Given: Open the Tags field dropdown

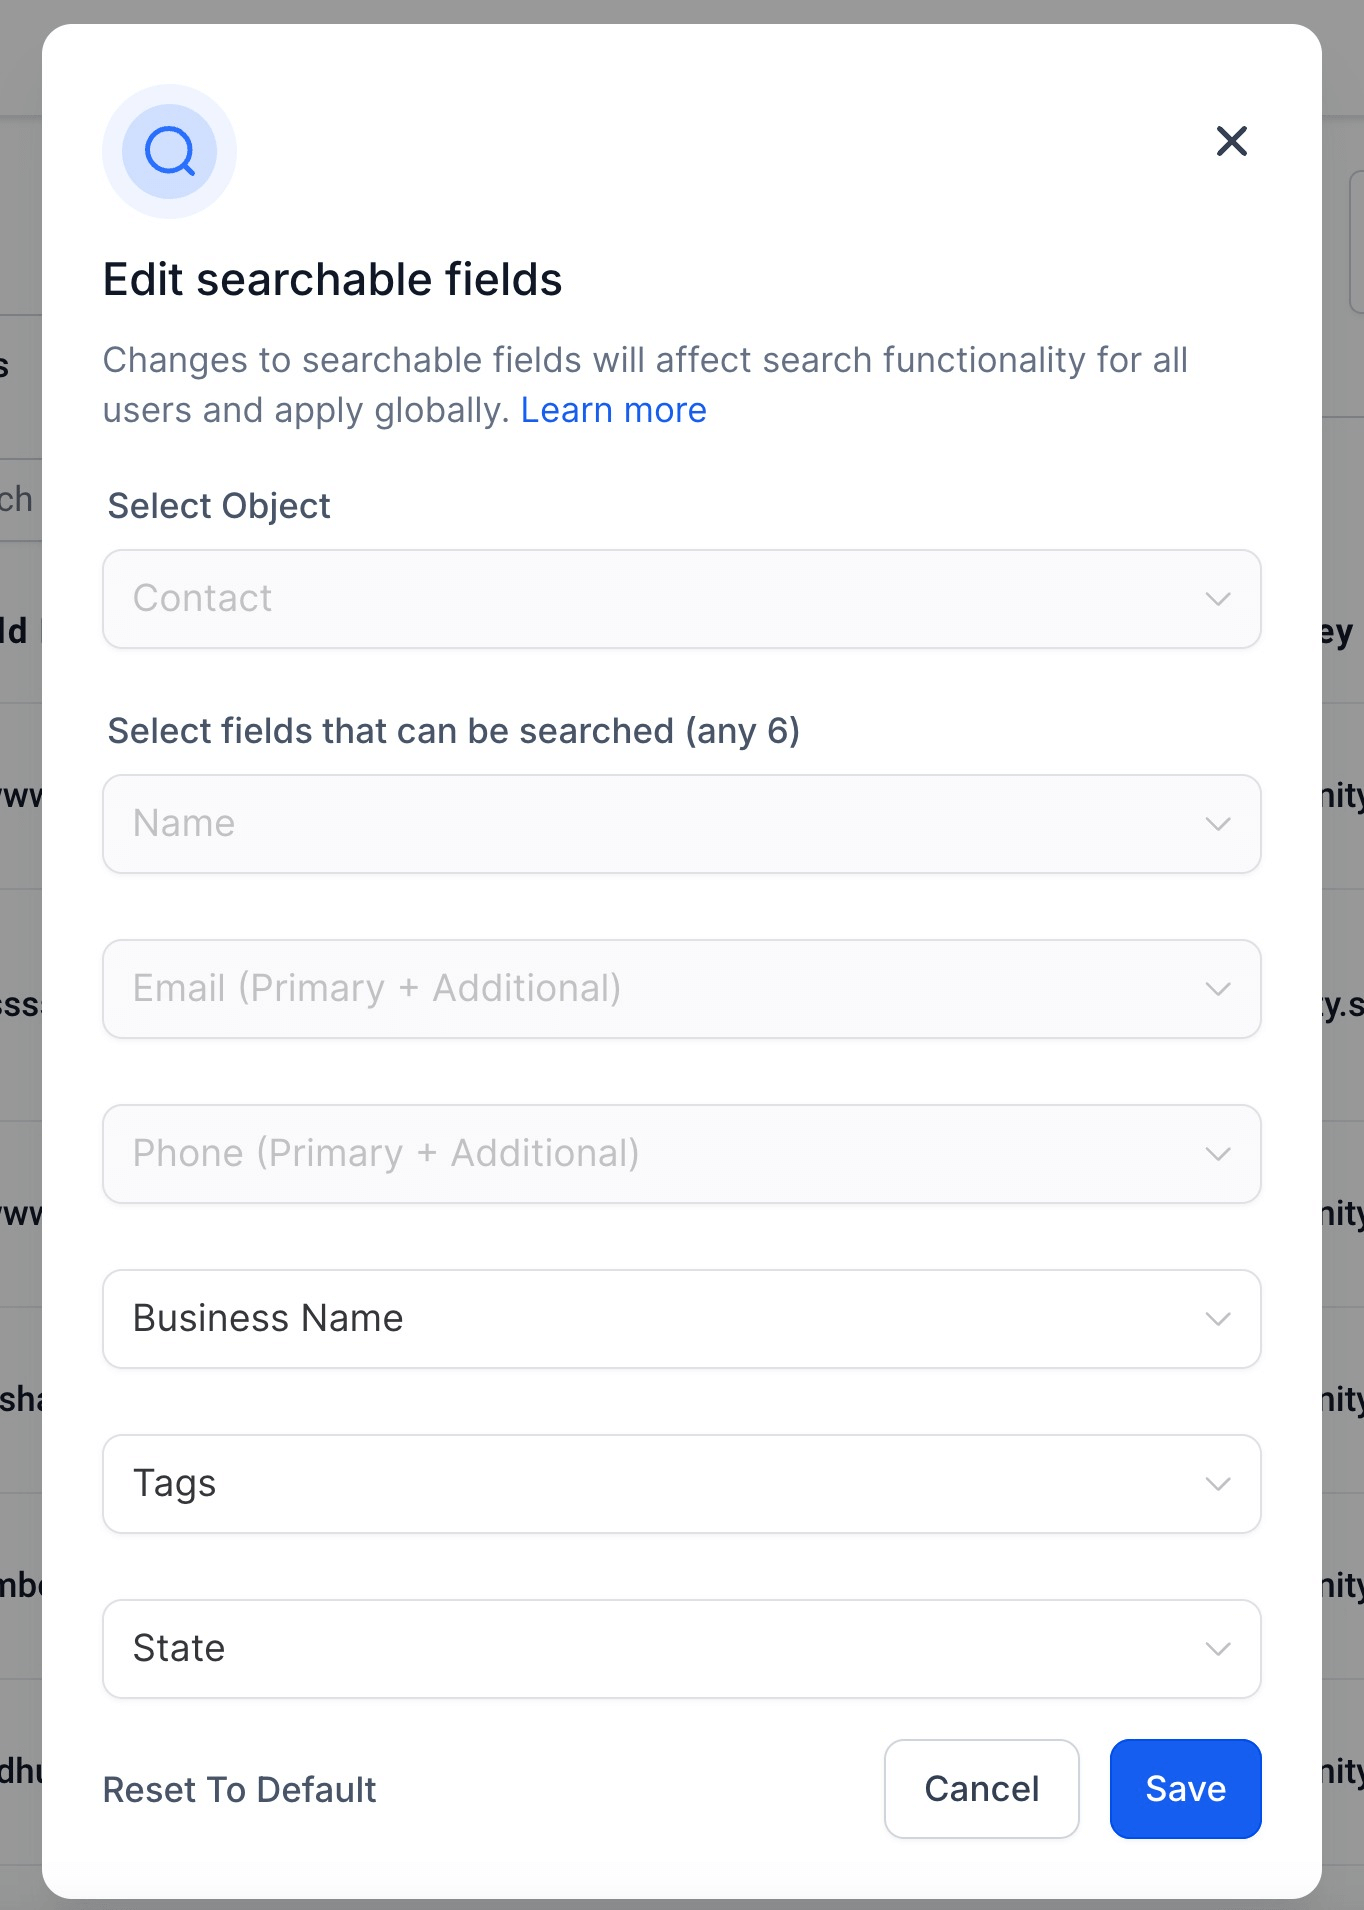Looking at the screenshot, I should [x=681, y=1484].
